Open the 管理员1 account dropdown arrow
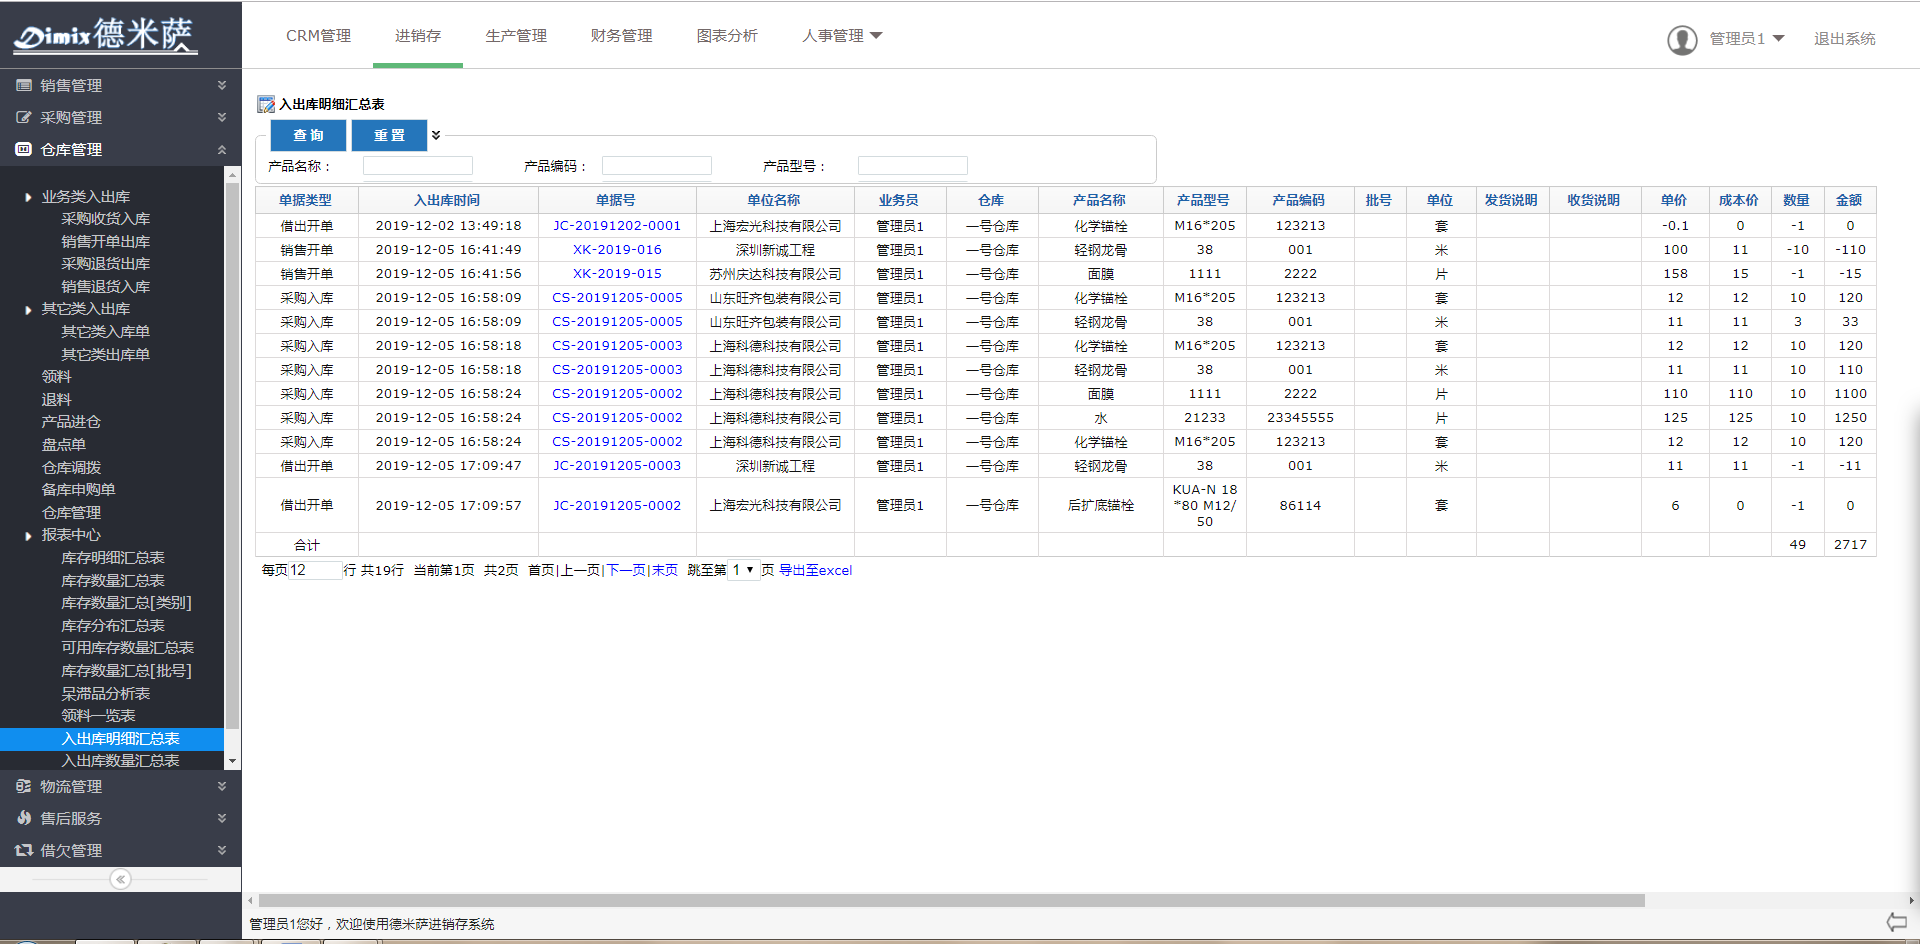The height and width of the screenshot is (944, 1920). [1779, 39]
